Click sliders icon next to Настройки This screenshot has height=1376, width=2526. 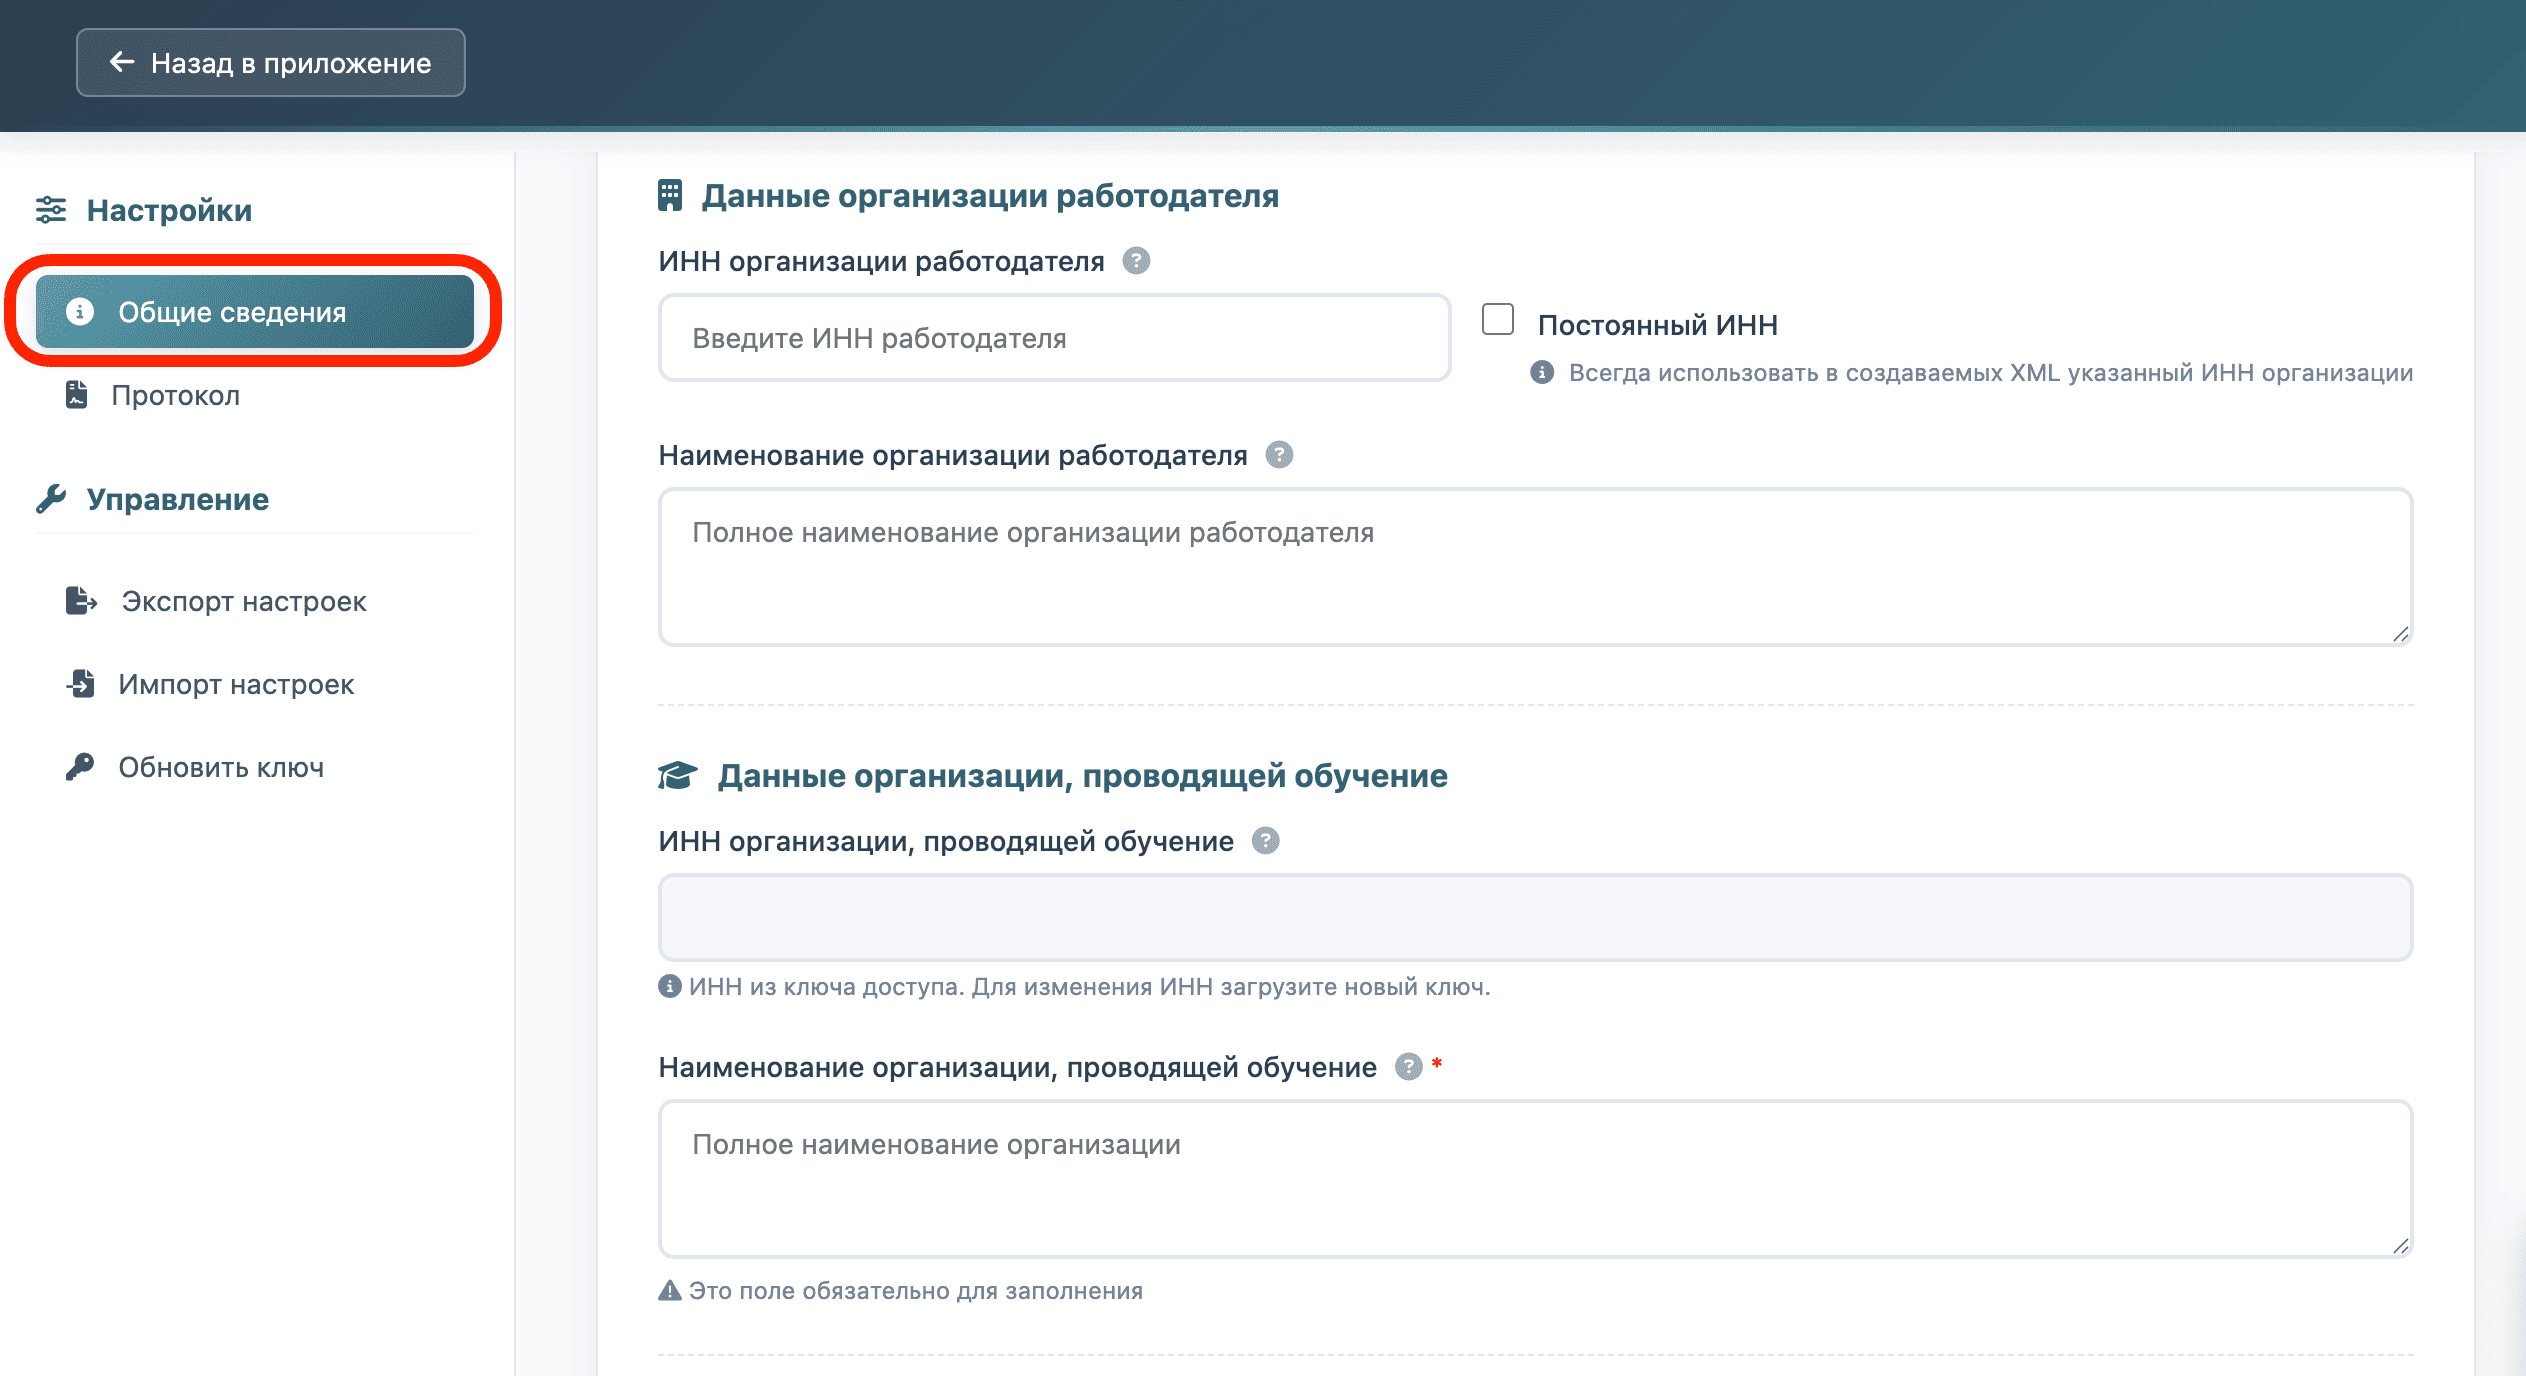pyautogui.click(x=51, y=210)
